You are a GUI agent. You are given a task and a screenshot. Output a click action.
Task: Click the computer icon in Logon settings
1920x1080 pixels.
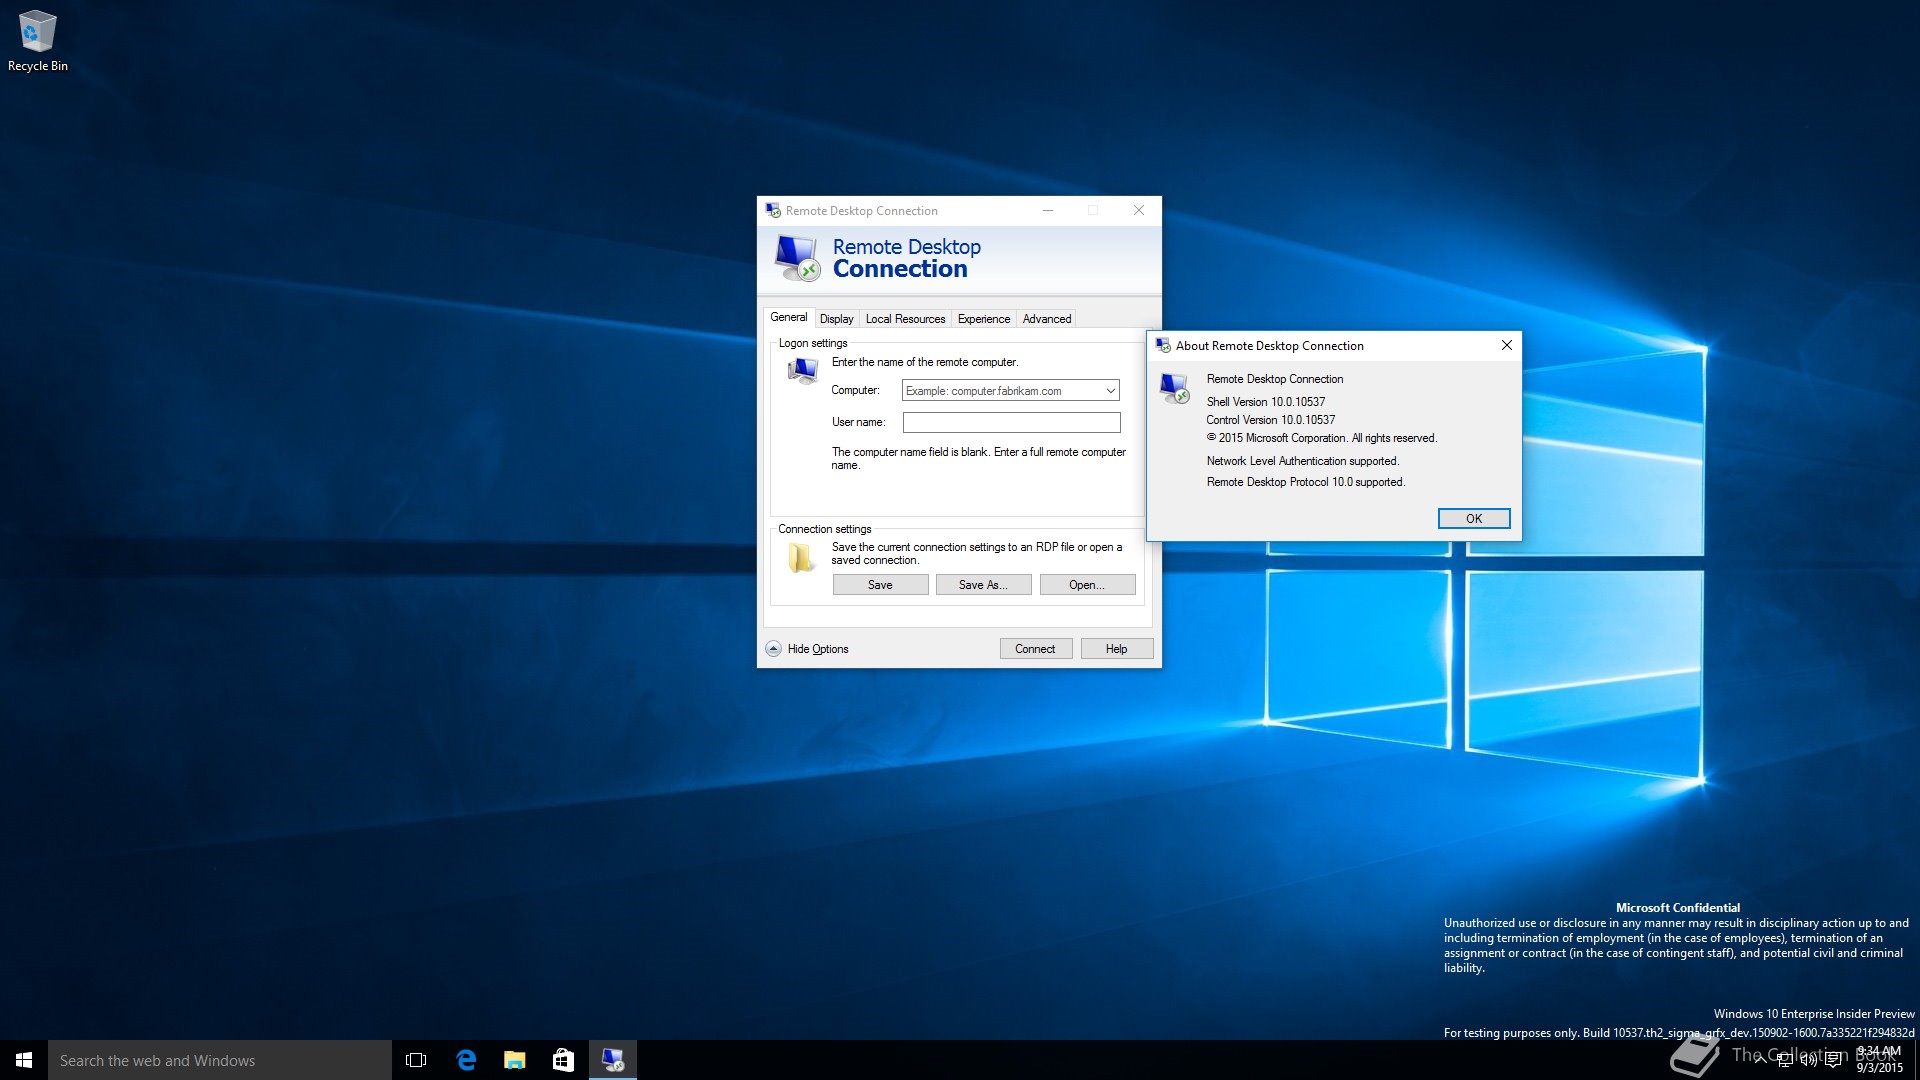[802, 371]
